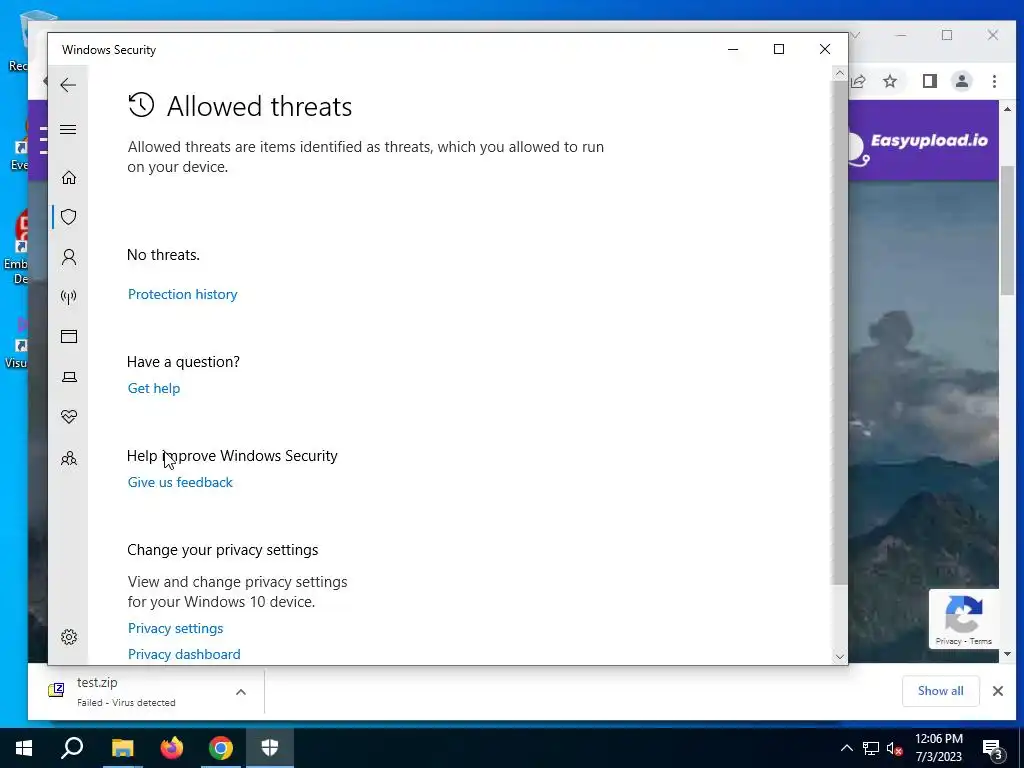Open the hamburger navigation menu in Windows Security
The height and width of the screenshot is (768, 1024).
[x=68, y=129]
